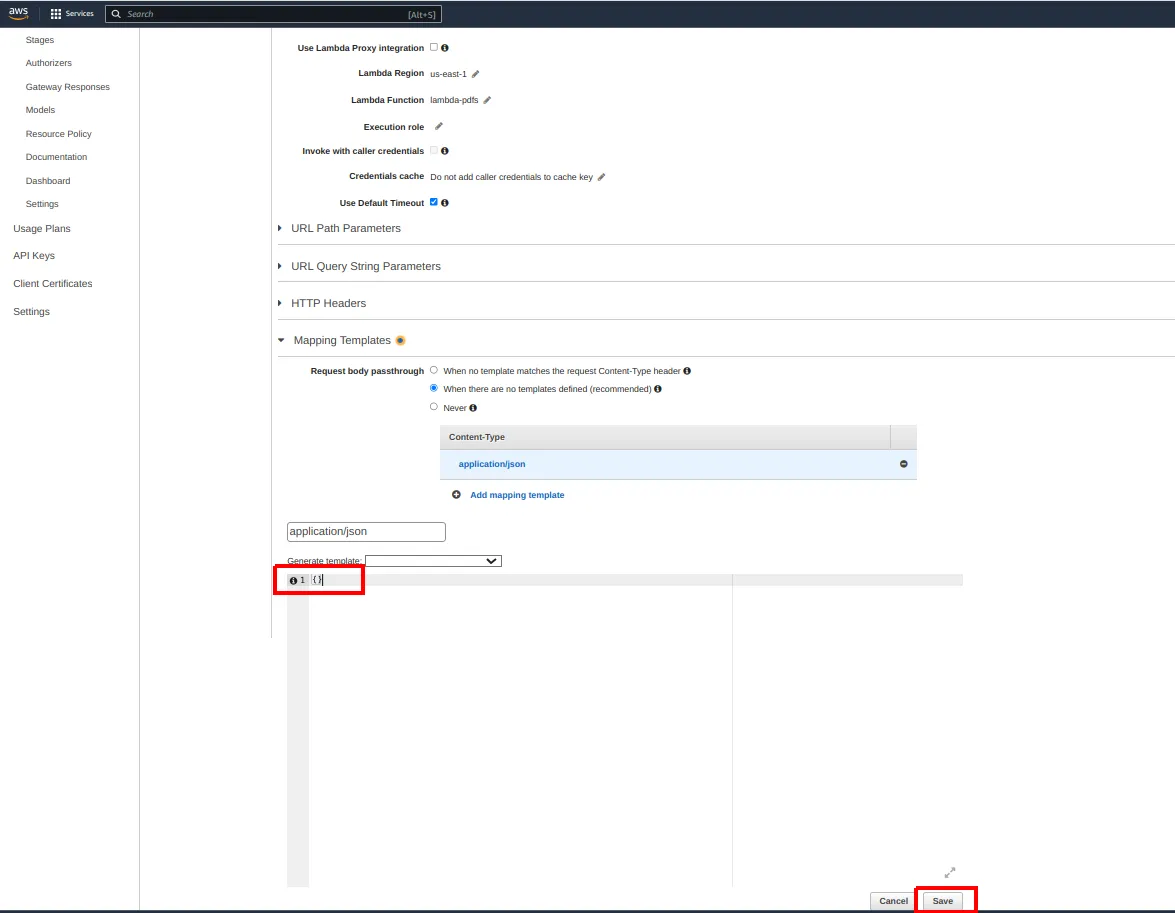The height and width of the screenshot is (913, 1175).
Task: Enable Use Lambda Proxy integration checkbox
Action: (434, 47)
